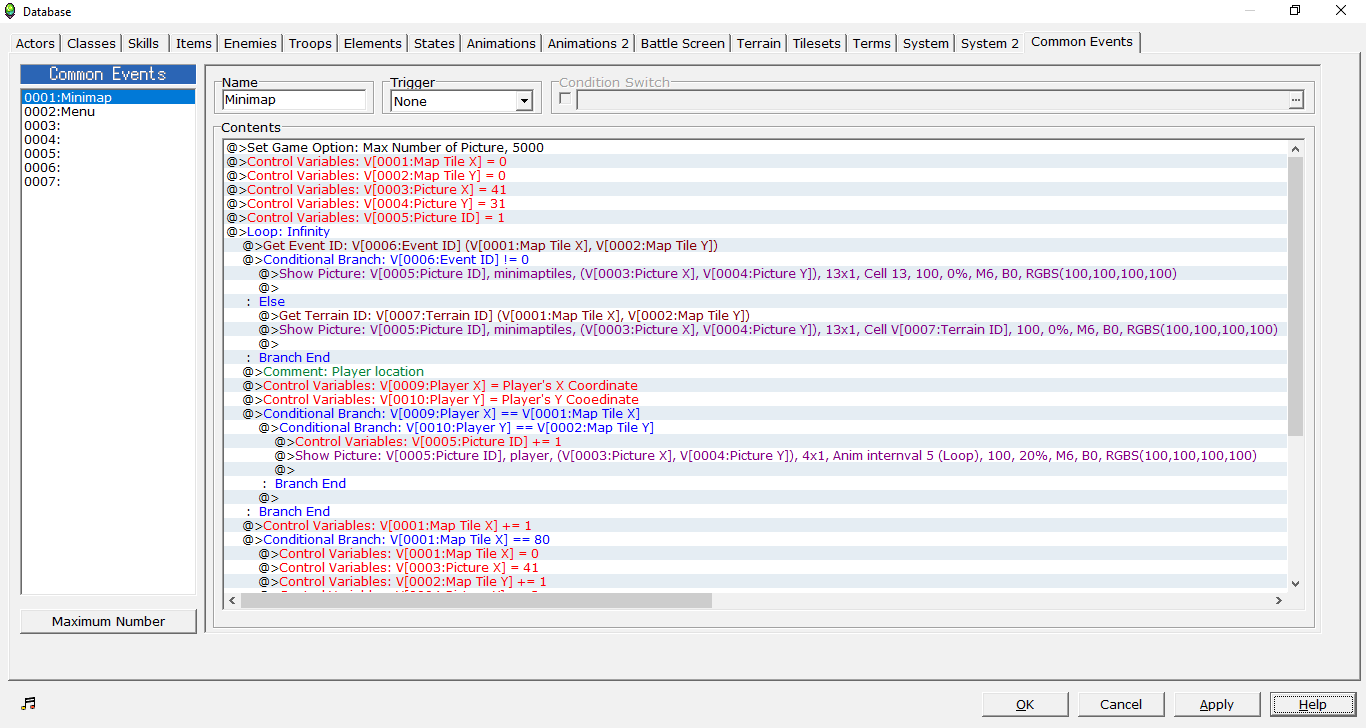Select the Get Event ID command line
This screenshot has width=1366, height=728.
click(756, 245)
